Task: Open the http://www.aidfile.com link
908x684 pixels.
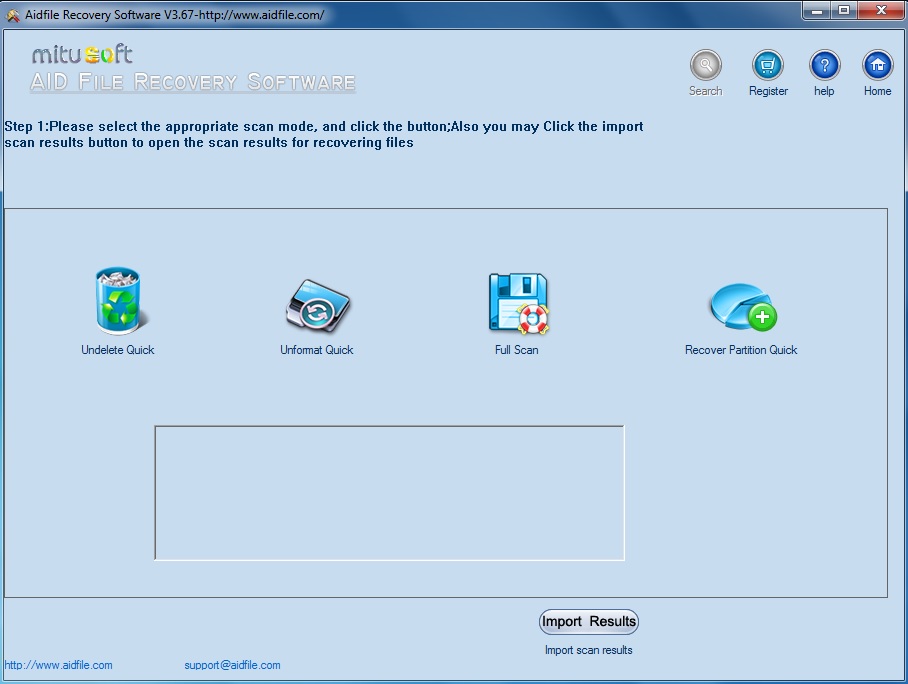Action: click(x=60, y=665)
